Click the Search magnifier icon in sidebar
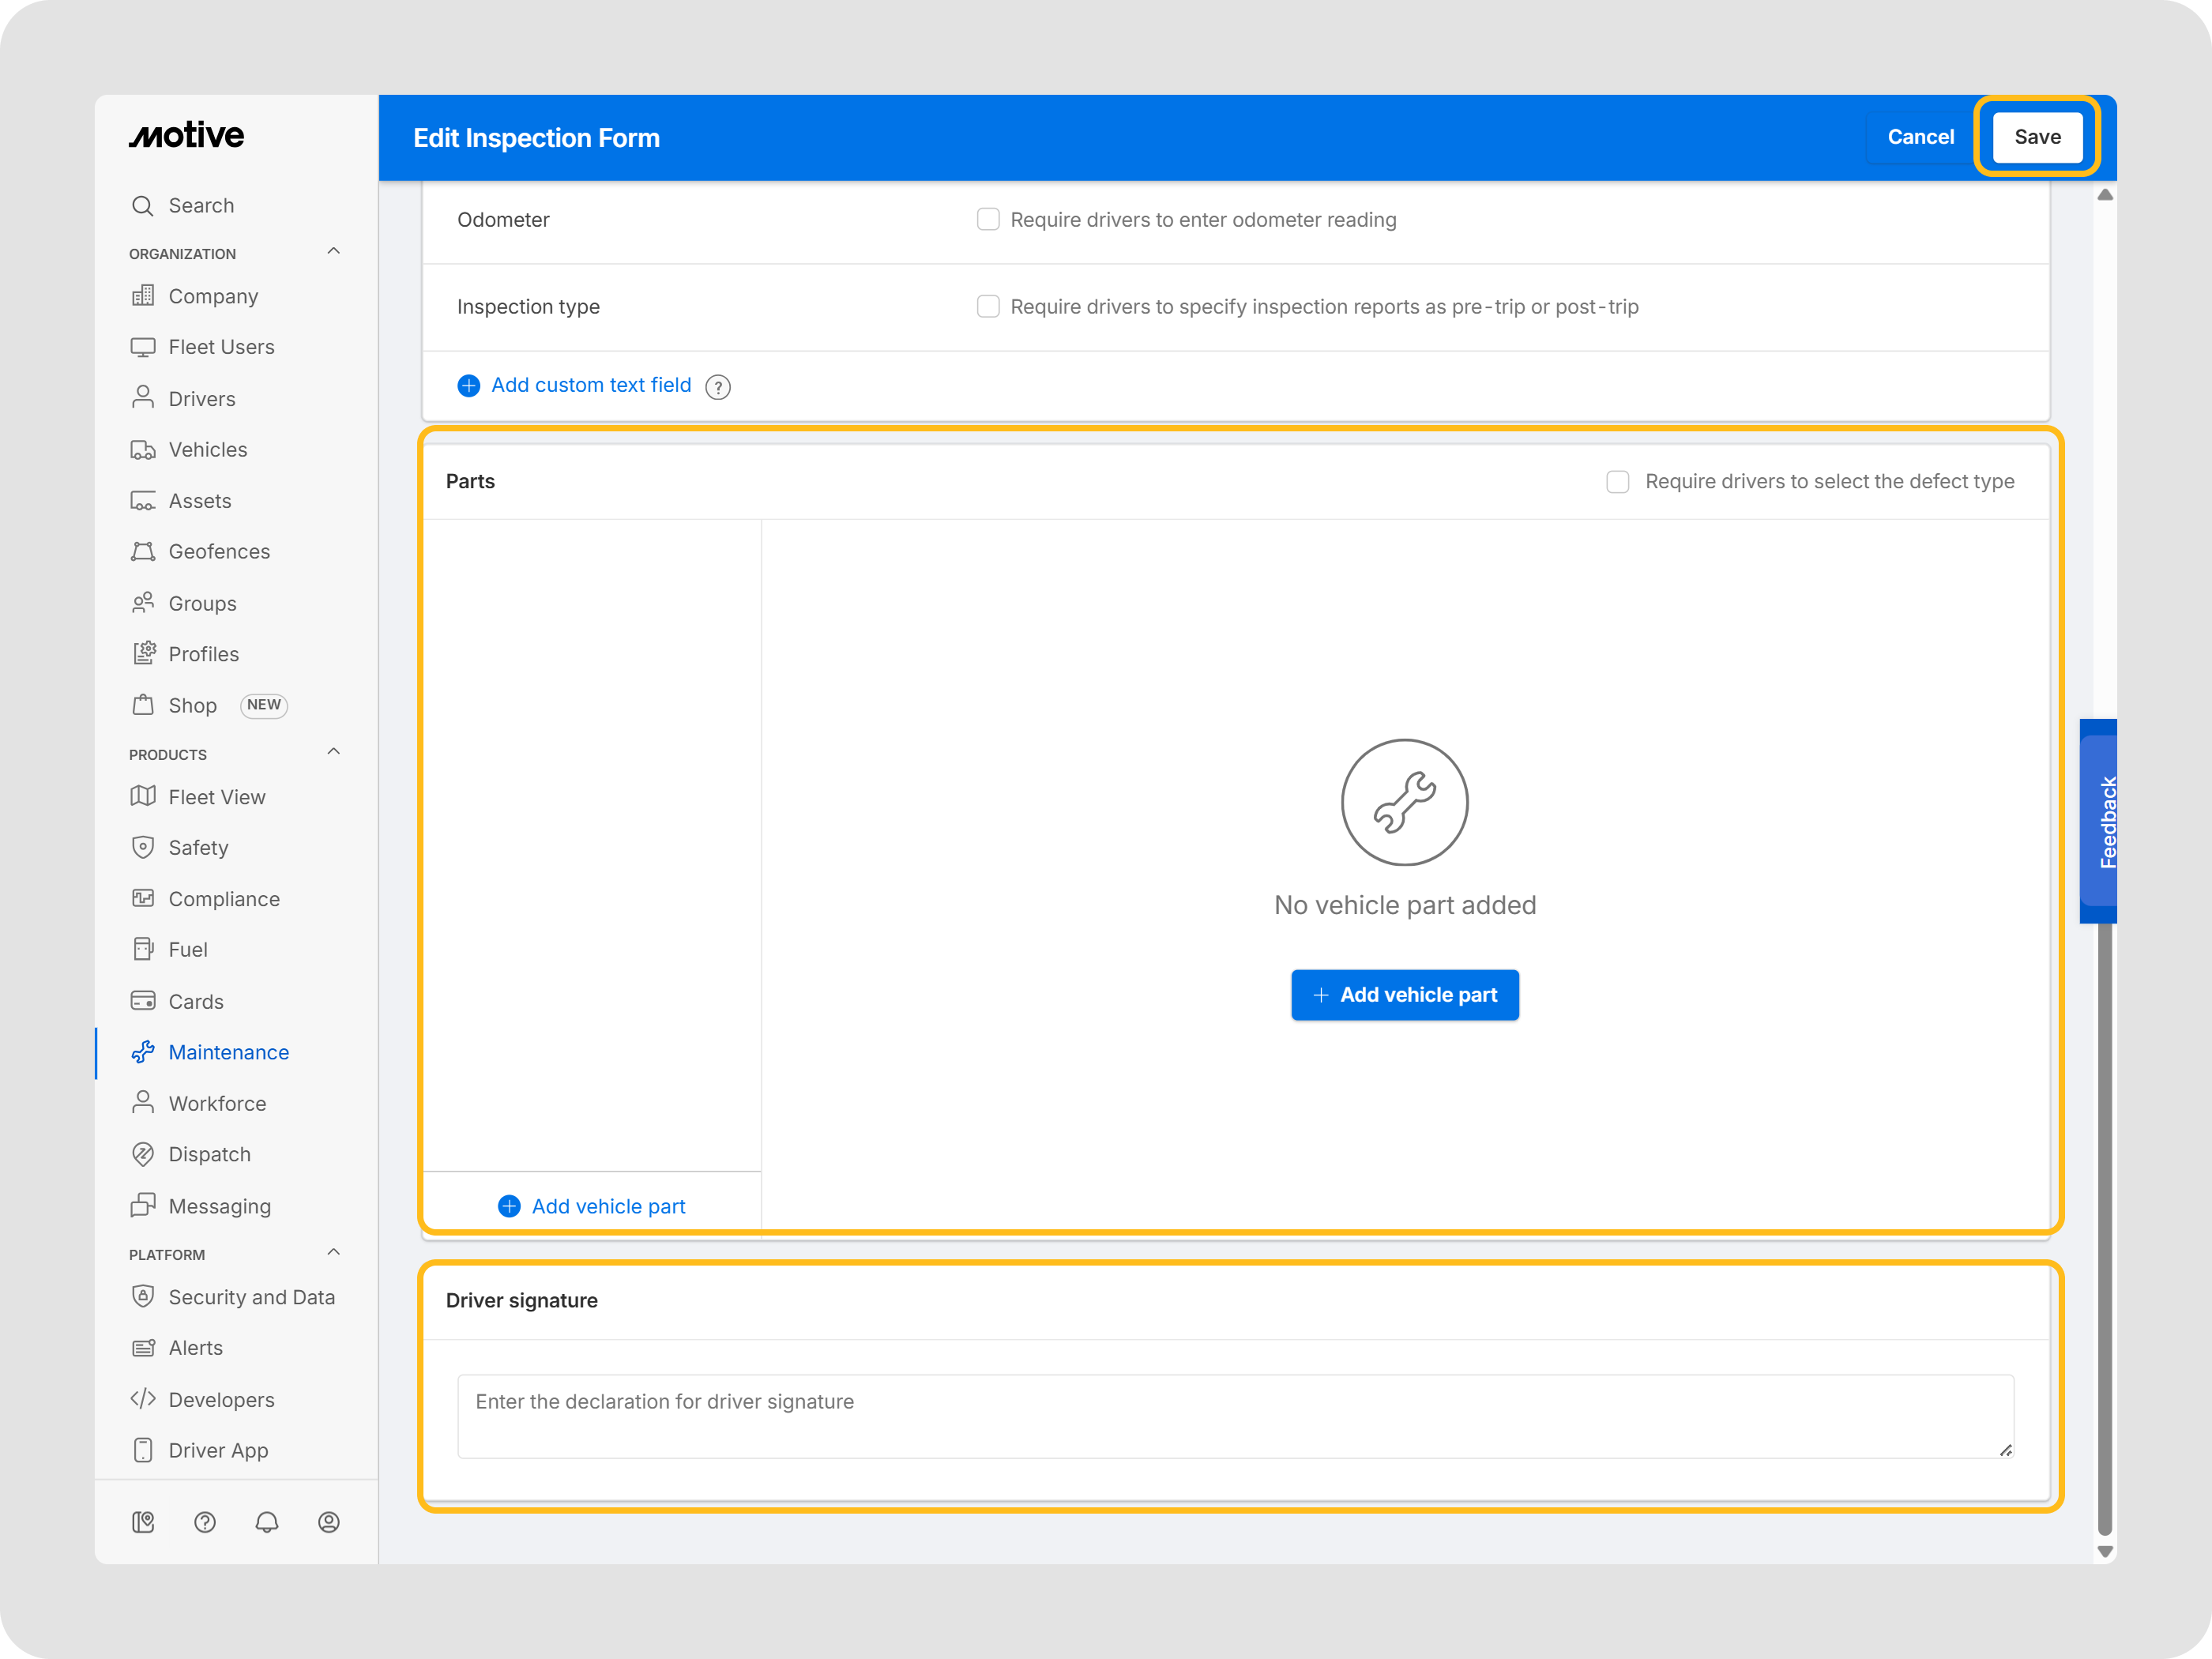This screenshot has width=2212, height=1659. coord(143,206)
